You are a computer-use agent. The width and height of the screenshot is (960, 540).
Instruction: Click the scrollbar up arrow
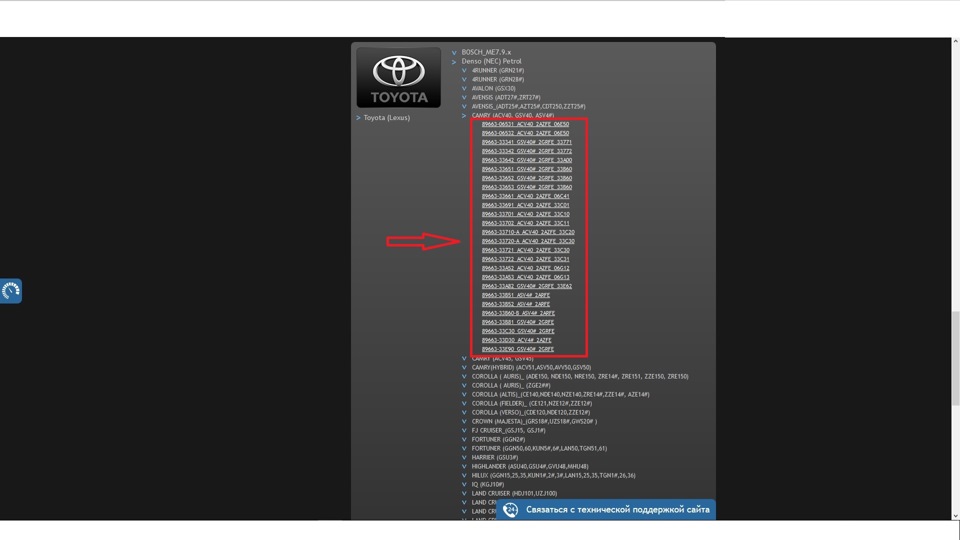click(955, 41)
